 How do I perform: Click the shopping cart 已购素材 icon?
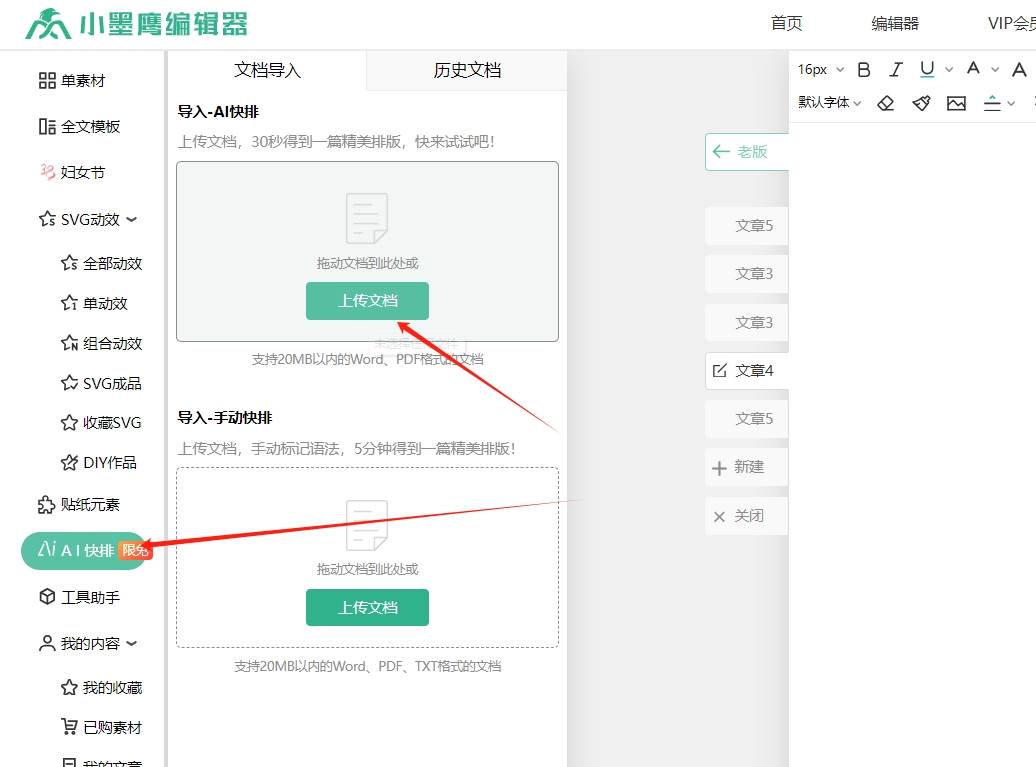[x=69, y=727]
